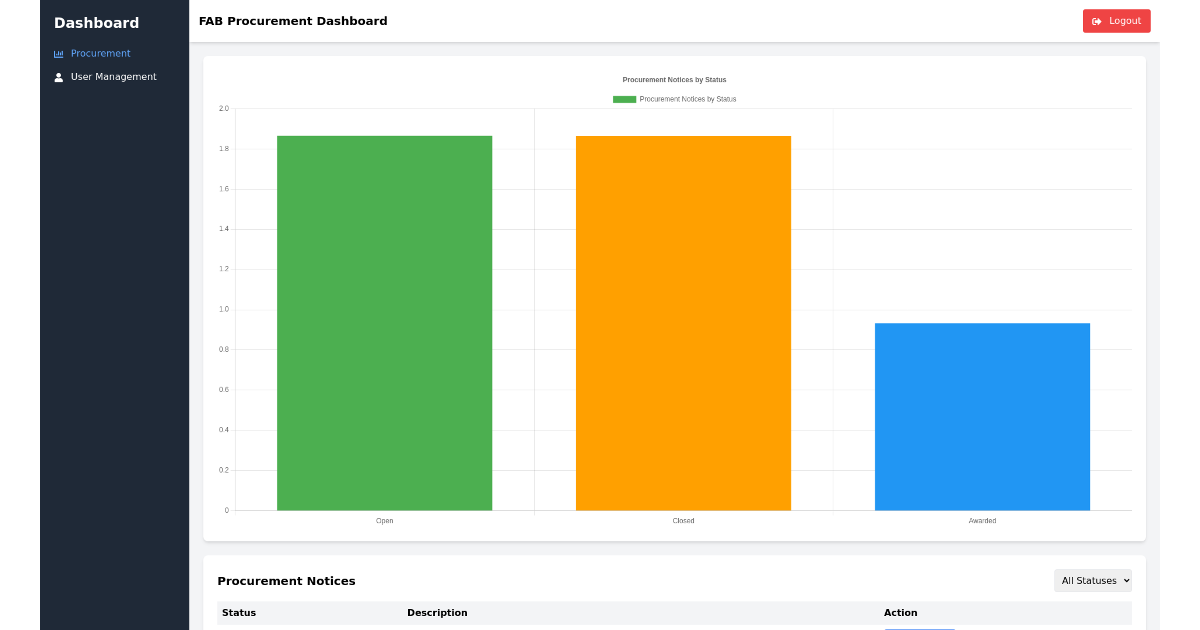Click the chart title Procurement Notices by Status

click(x=673, y=79)
